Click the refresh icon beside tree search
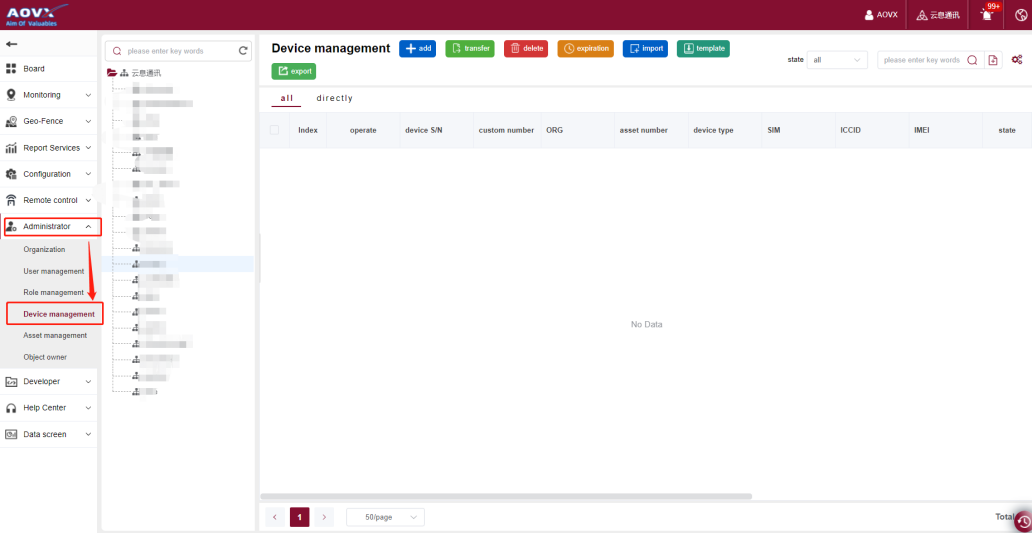1033x534 pixels. click(243, 51)
